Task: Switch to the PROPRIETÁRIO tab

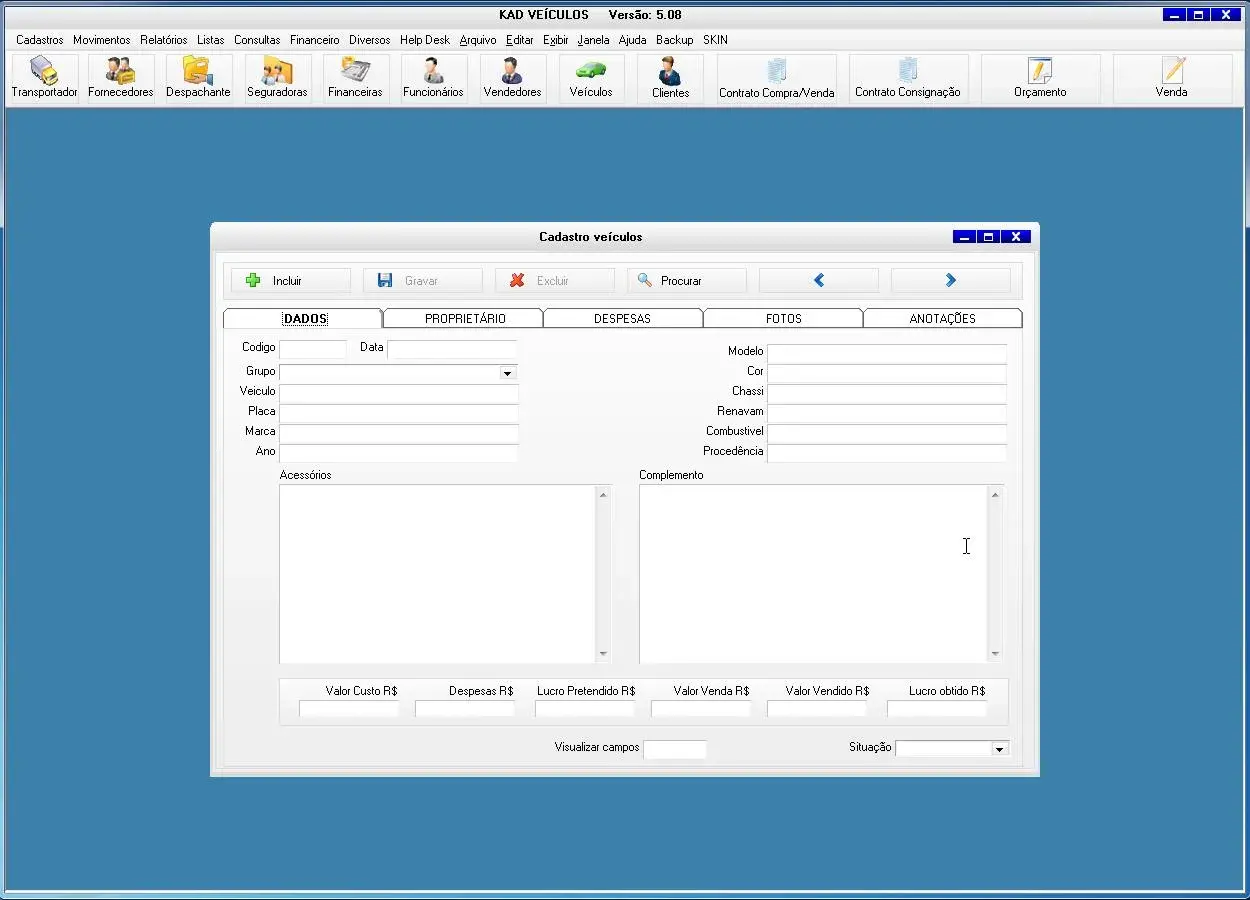Action: click(x=464, y=319)
